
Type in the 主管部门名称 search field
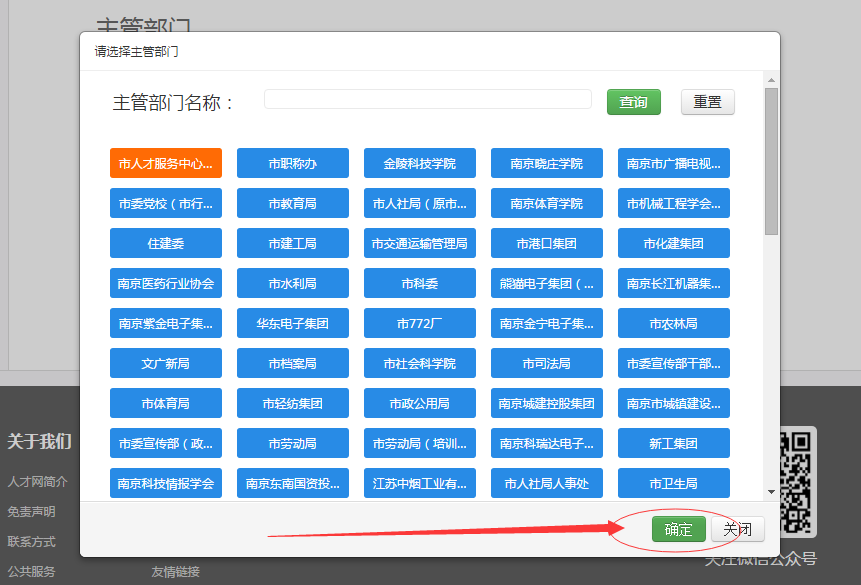428,99
